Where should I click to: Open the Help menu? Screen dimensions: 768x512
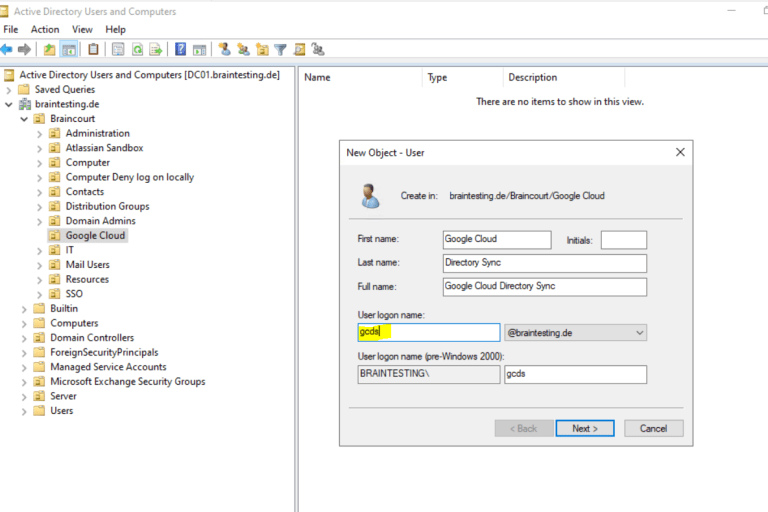pyautogui.click(x=116, y=29)
